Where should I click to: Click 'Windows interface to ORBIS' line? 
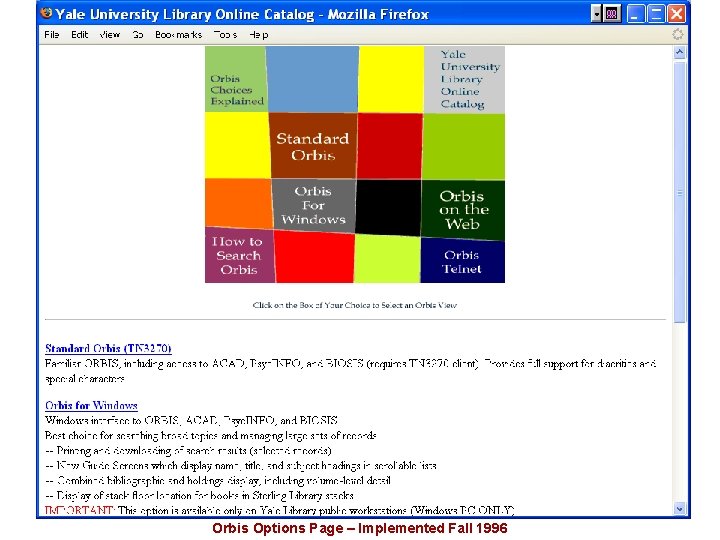[x=191, y=420]
